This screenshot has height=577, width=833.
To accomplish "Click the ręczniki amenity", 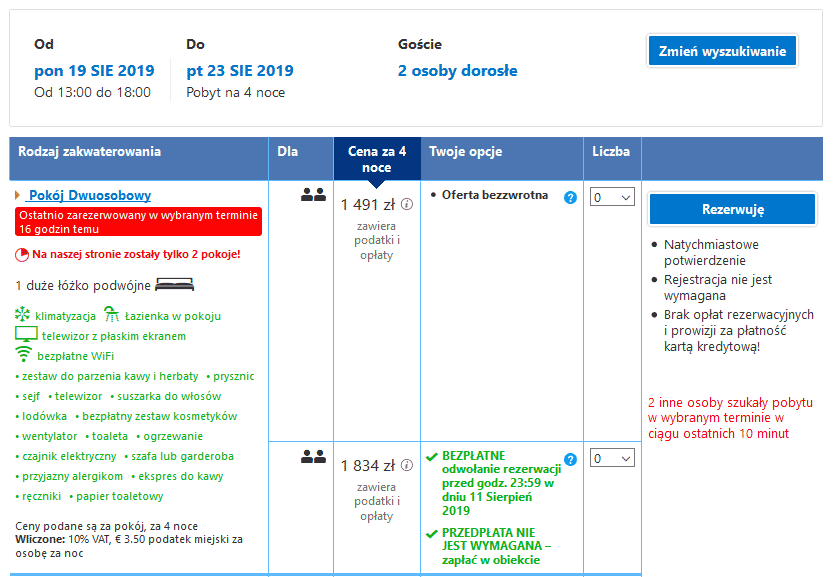I will 41,496.
